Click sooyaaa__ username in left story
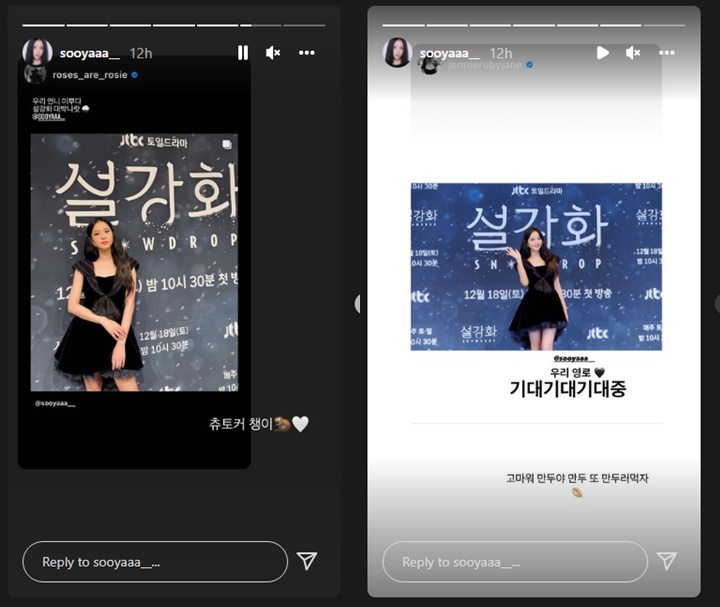720x607 pixels. [90, 53]
